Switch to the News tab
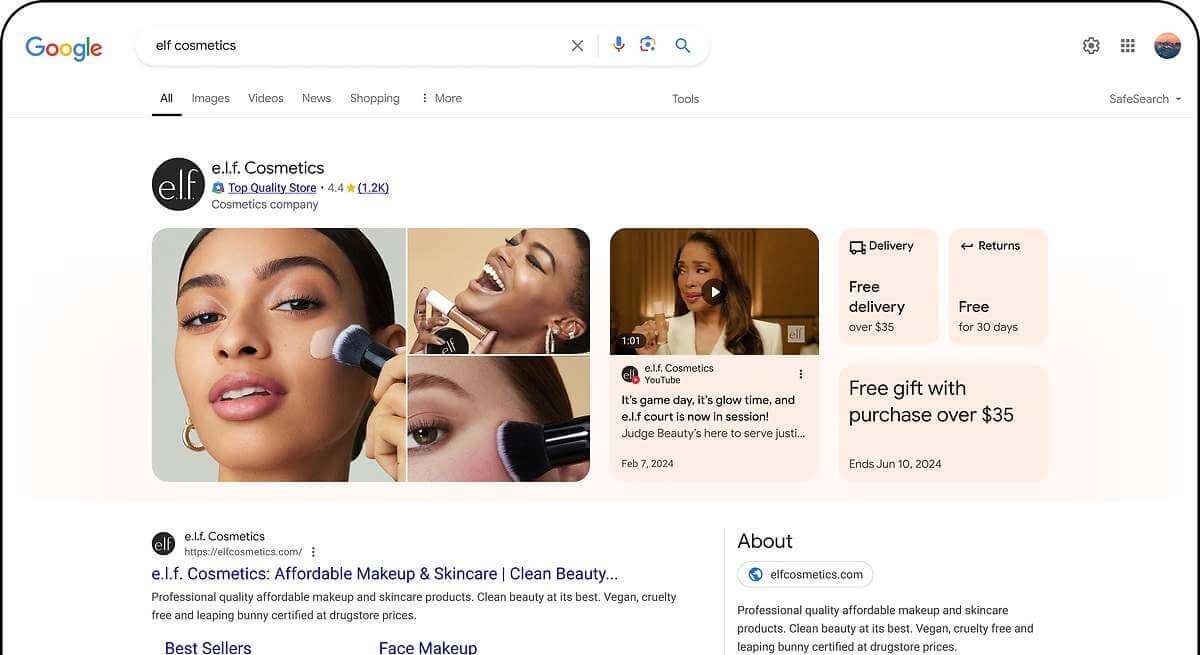Screen dimensions: 1200x655 316,98
